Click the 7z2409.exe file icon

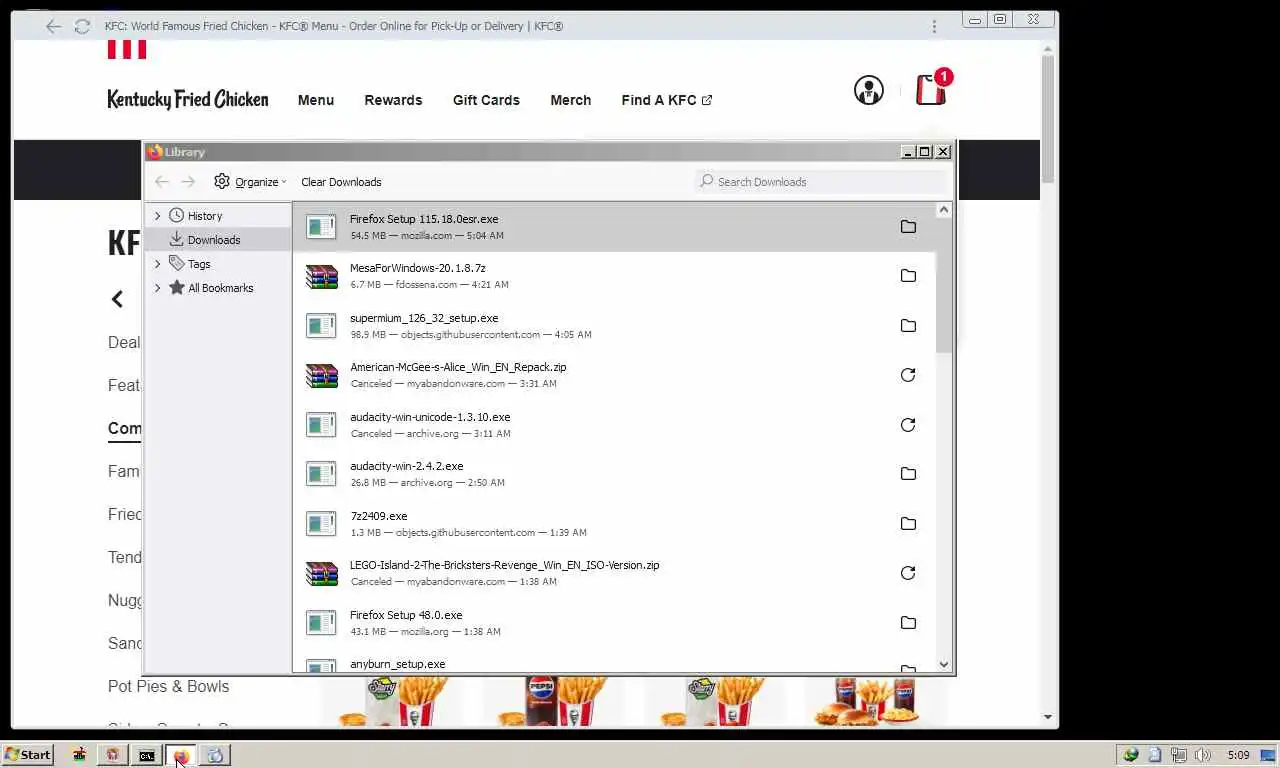(x=321, y=524)
